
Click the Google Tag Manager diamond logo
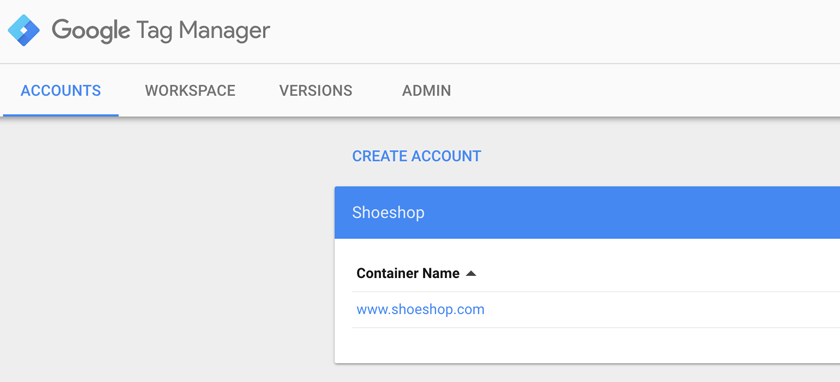[24, 31]
